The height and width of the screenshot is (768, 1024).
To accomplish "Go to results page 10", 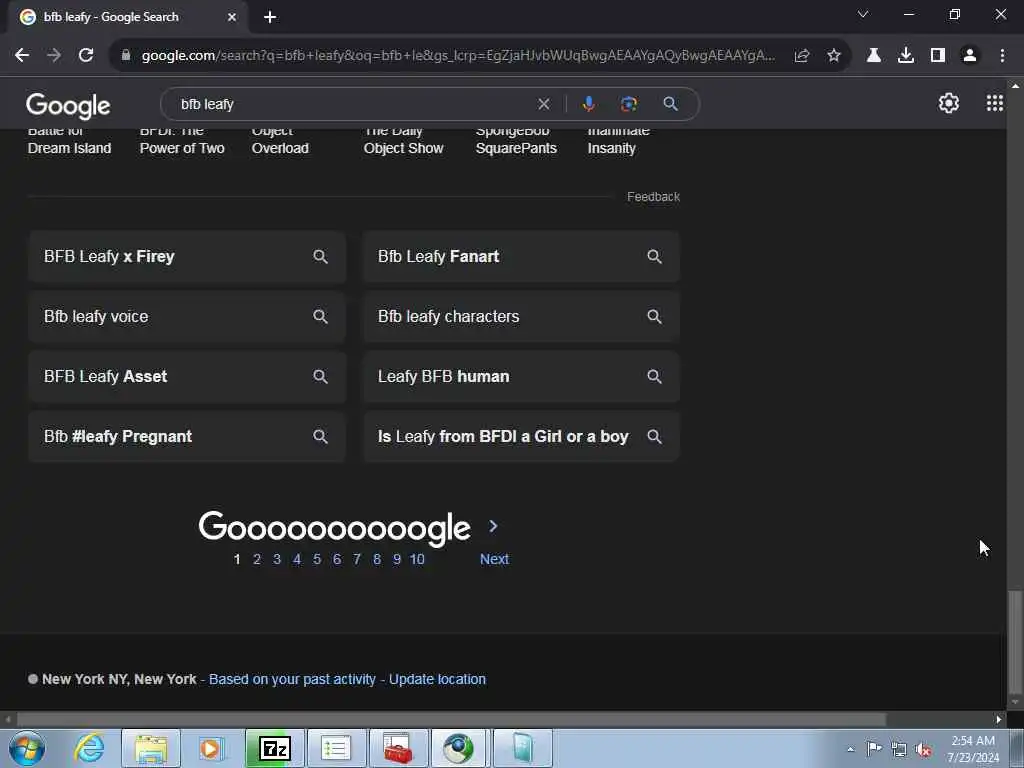I will [417, 559].
